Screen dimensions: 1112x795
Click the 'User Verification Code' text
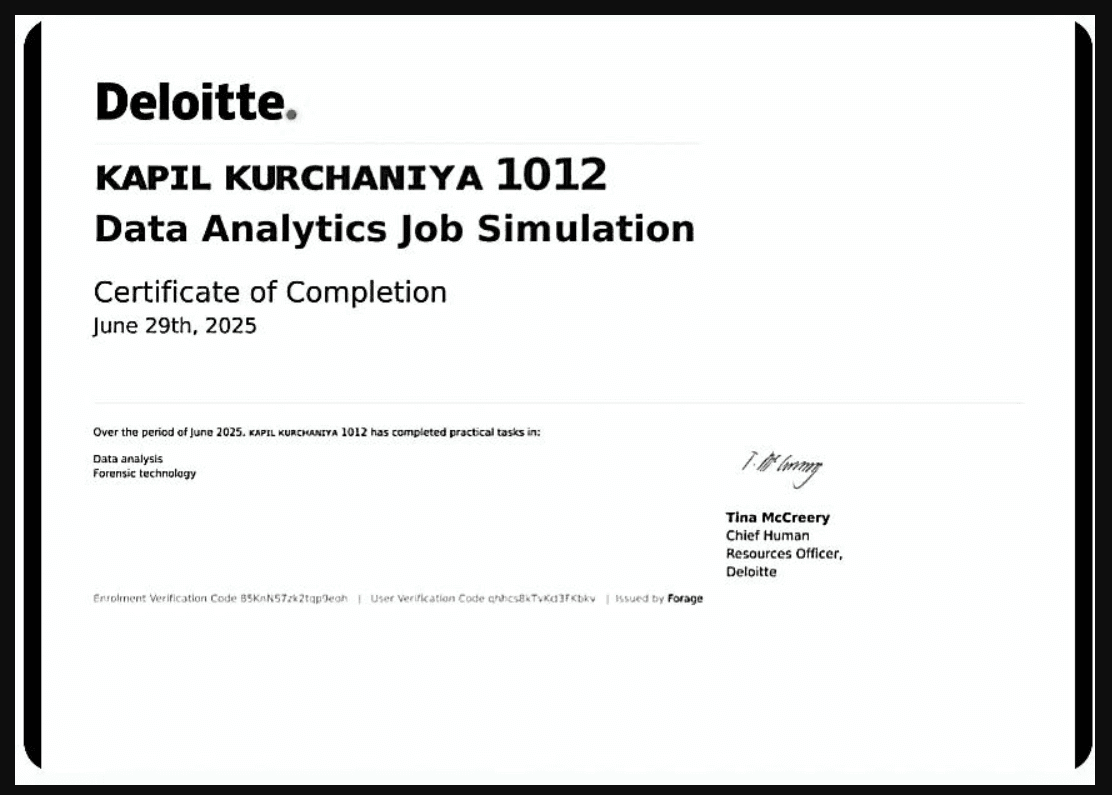(x=483, y=599)
